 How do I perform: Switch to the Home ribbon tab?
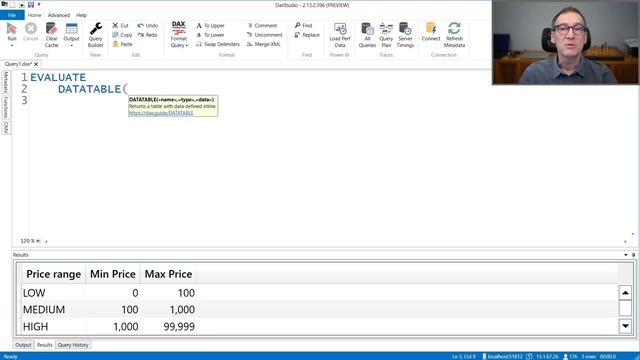(35, 15)
